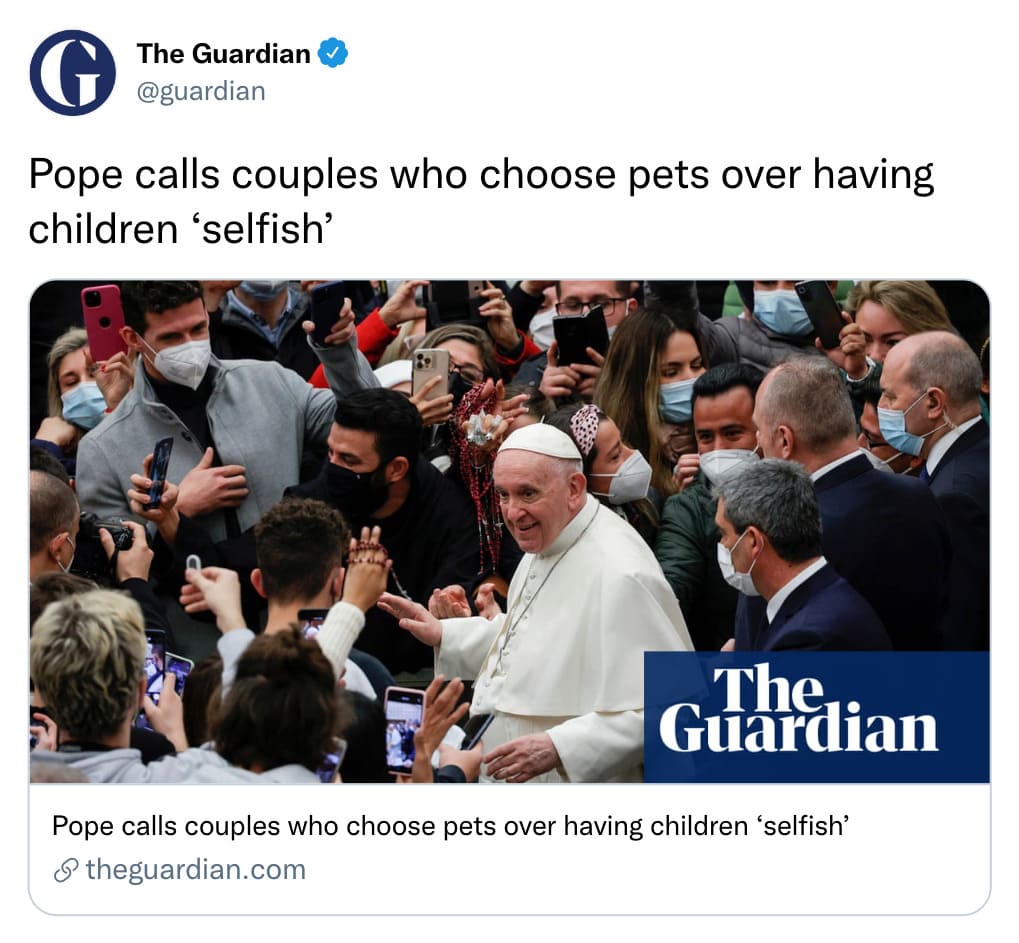Viewport: 1019px width, 943px height.
Task: Click 'Pope calls couples' tweet opening words
Action: (x=203, y=175)
